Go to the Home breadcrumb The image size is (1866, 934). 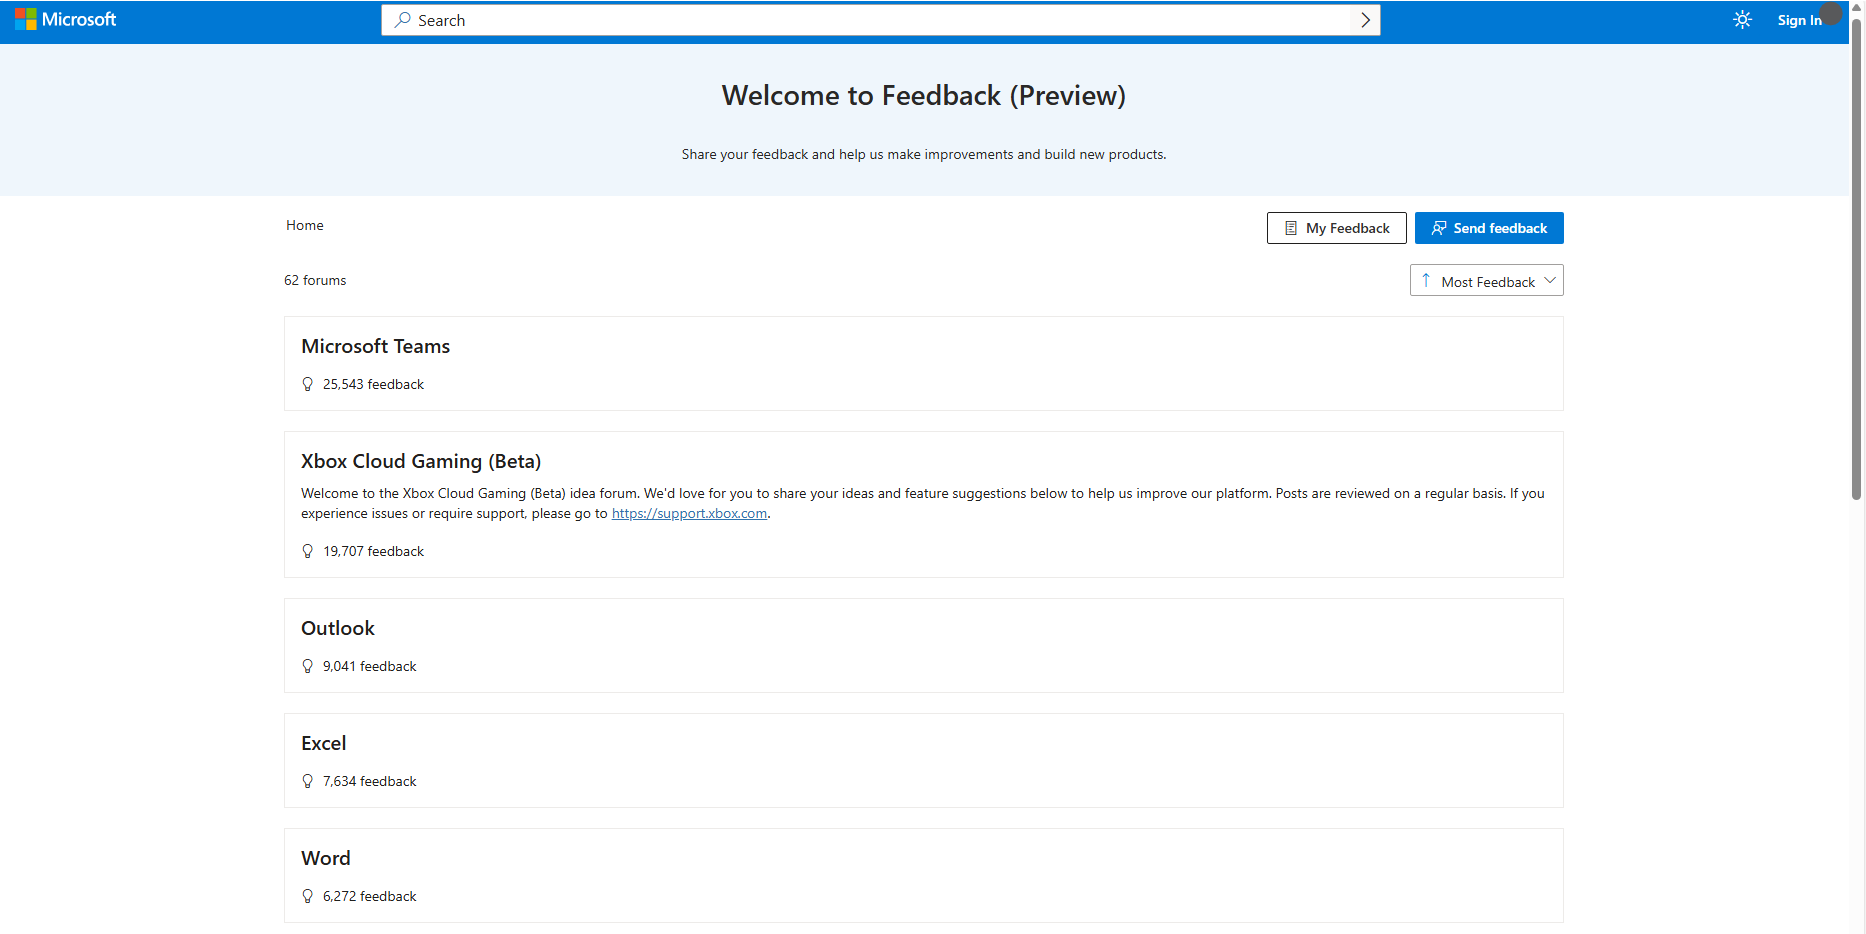pyautogui.click(x=305, y=225)
